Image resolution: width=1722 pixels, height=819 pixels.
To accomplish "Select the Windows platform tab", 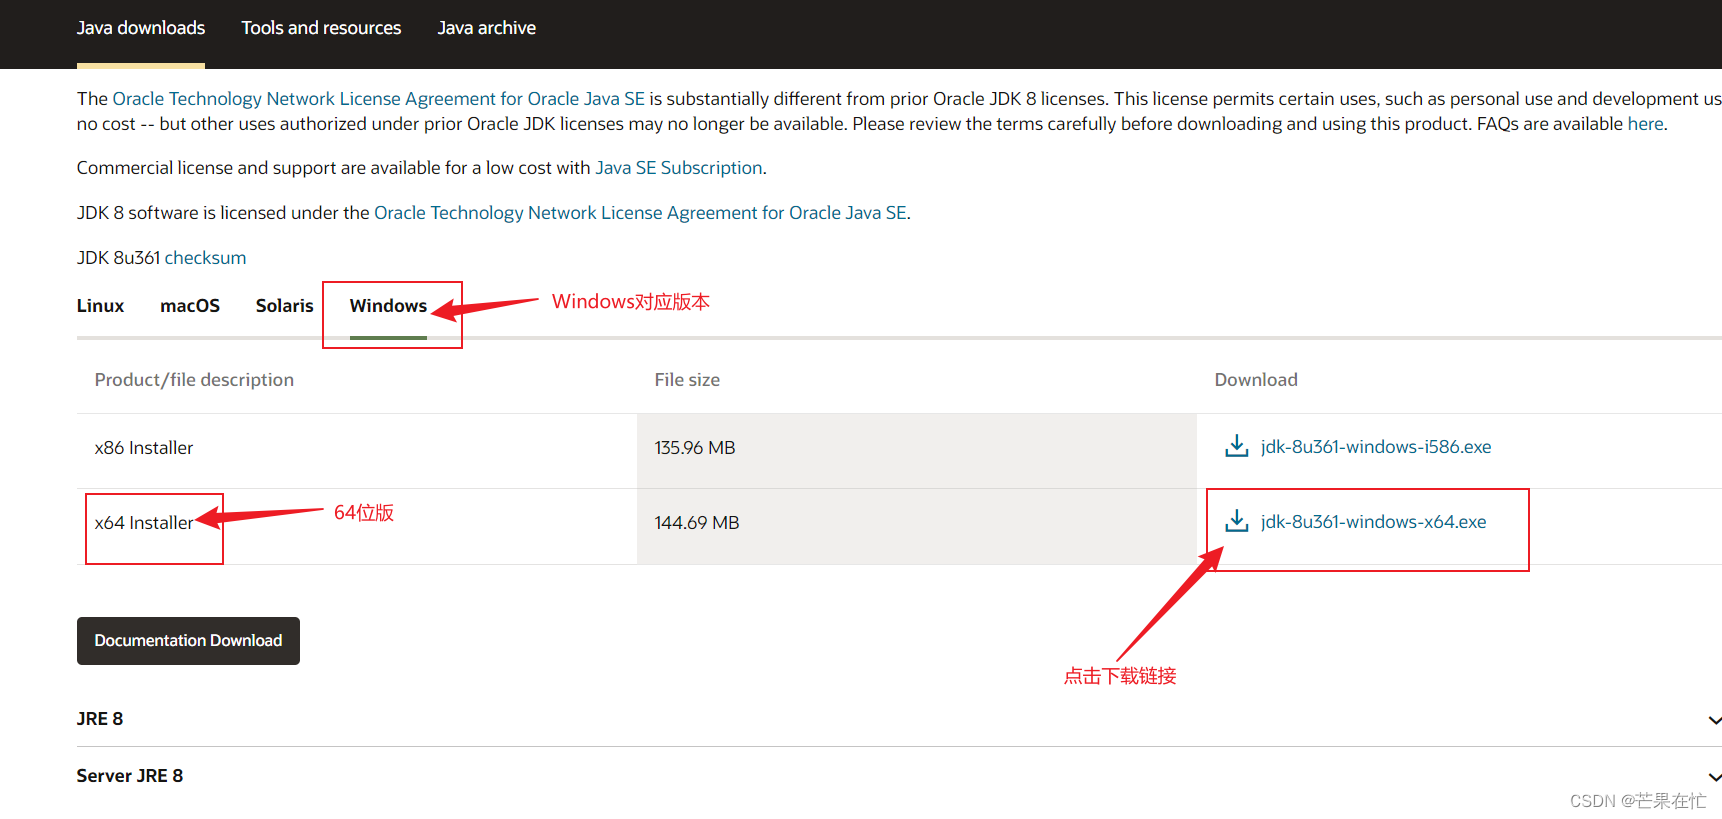I will click(x=388, y=306).
